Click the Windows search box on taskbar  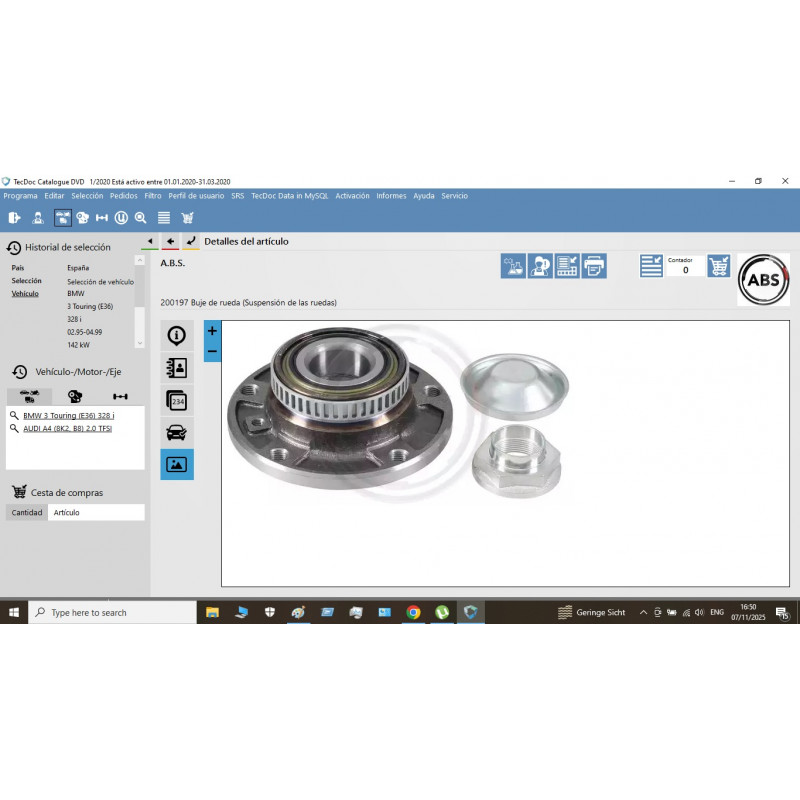[112, 612]
